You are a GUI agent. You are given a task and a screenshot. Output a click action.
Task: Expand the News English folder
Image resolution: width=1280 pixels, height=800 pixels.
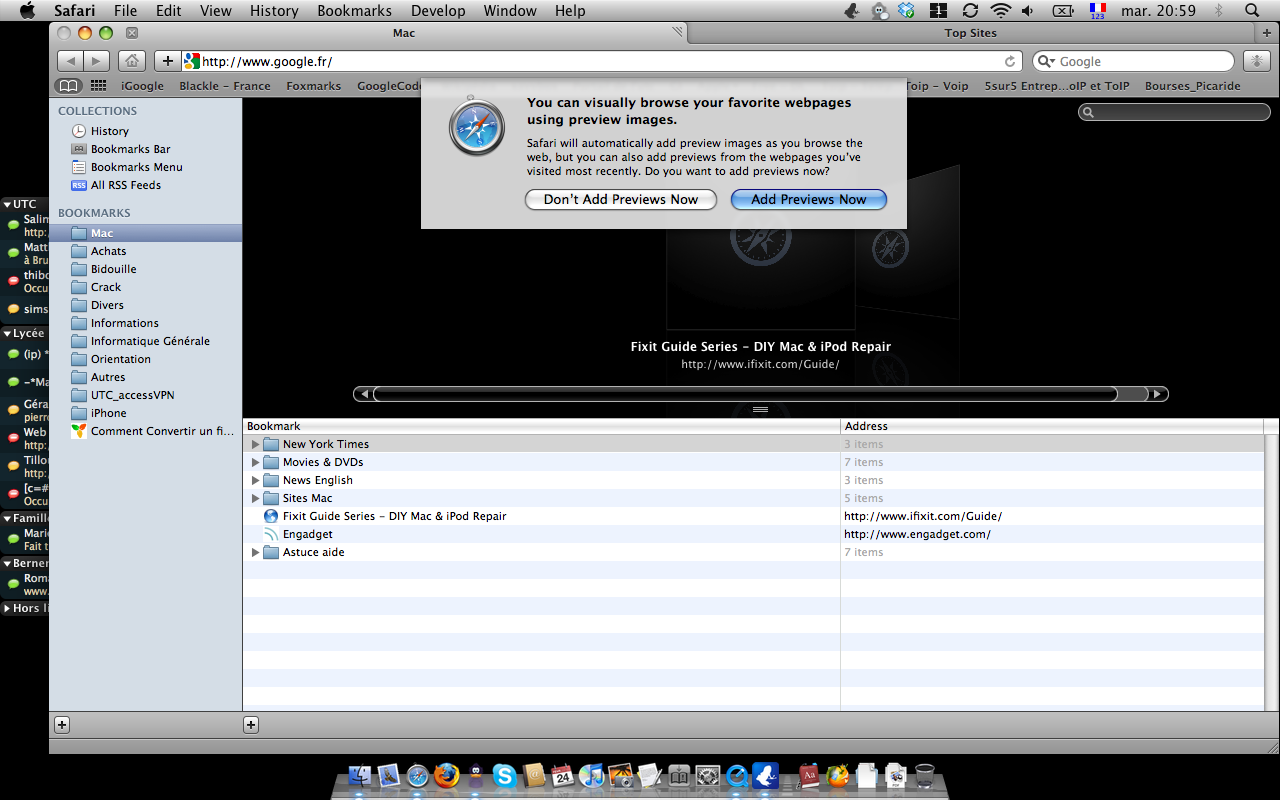coord(255,480)
